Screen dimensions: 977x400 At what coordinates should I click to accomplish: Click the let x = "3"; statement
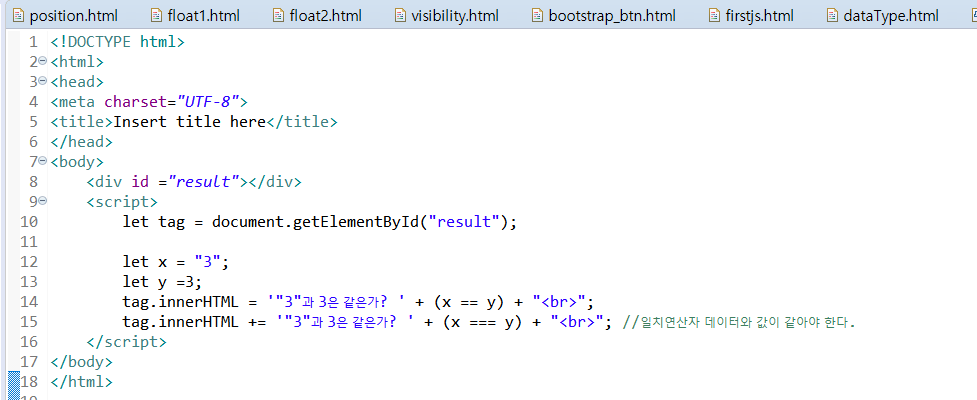click(176, 262)
